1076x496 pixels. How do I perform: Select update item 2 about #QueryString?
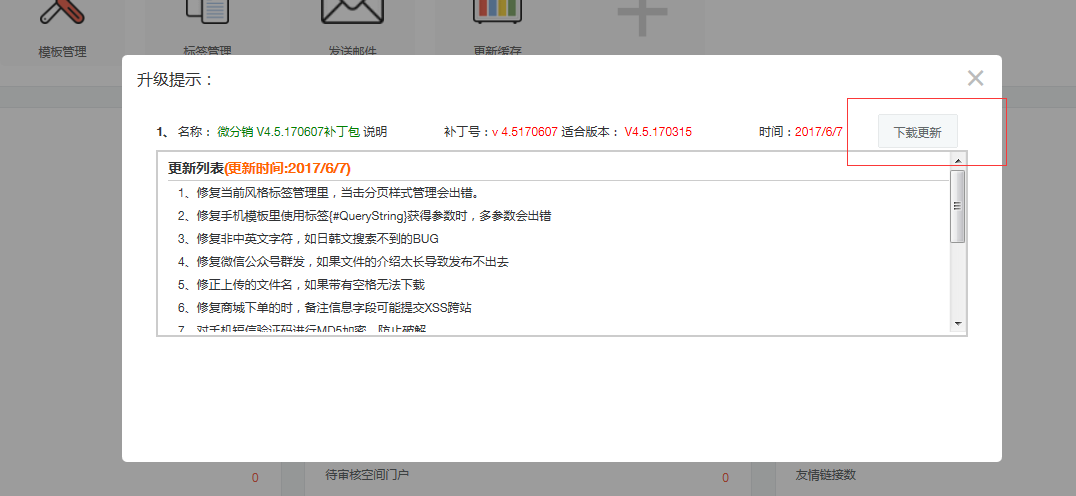click(364, 216)
